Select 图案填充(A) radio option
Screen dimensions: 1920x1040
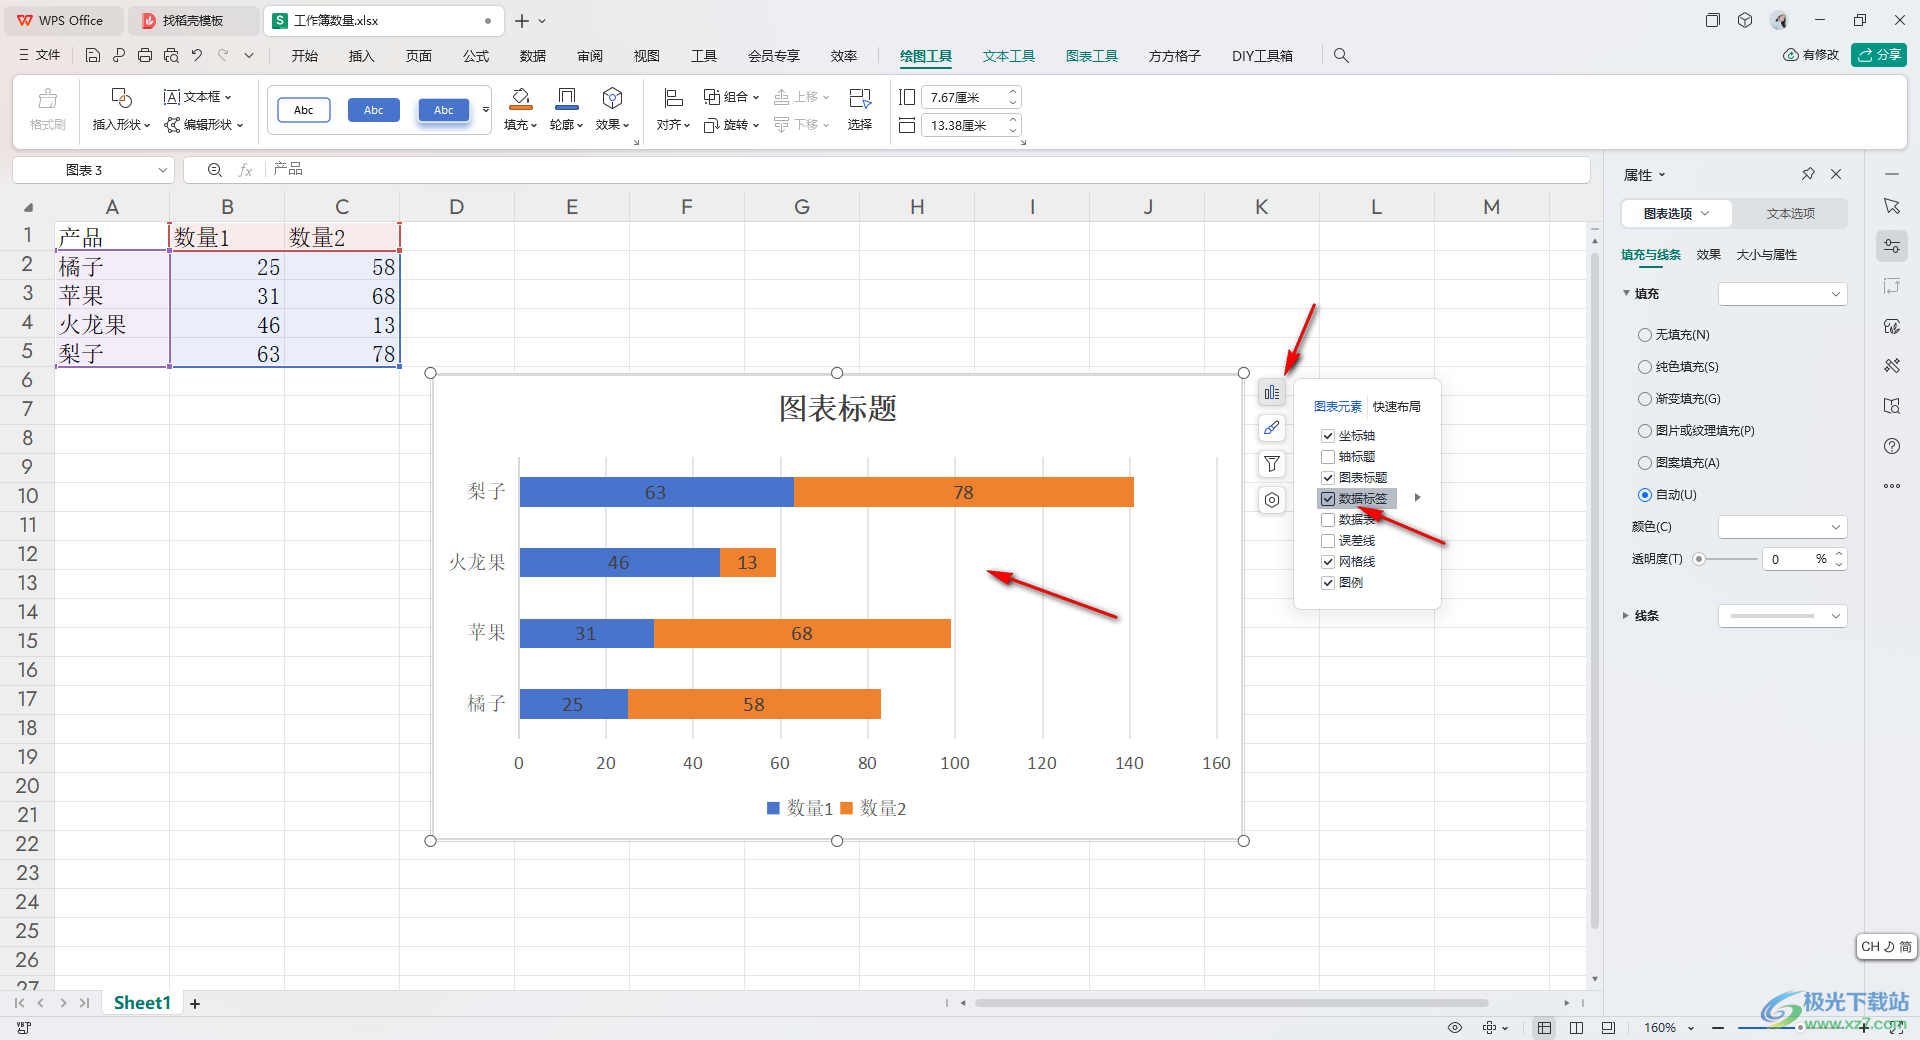(1645, 463)
